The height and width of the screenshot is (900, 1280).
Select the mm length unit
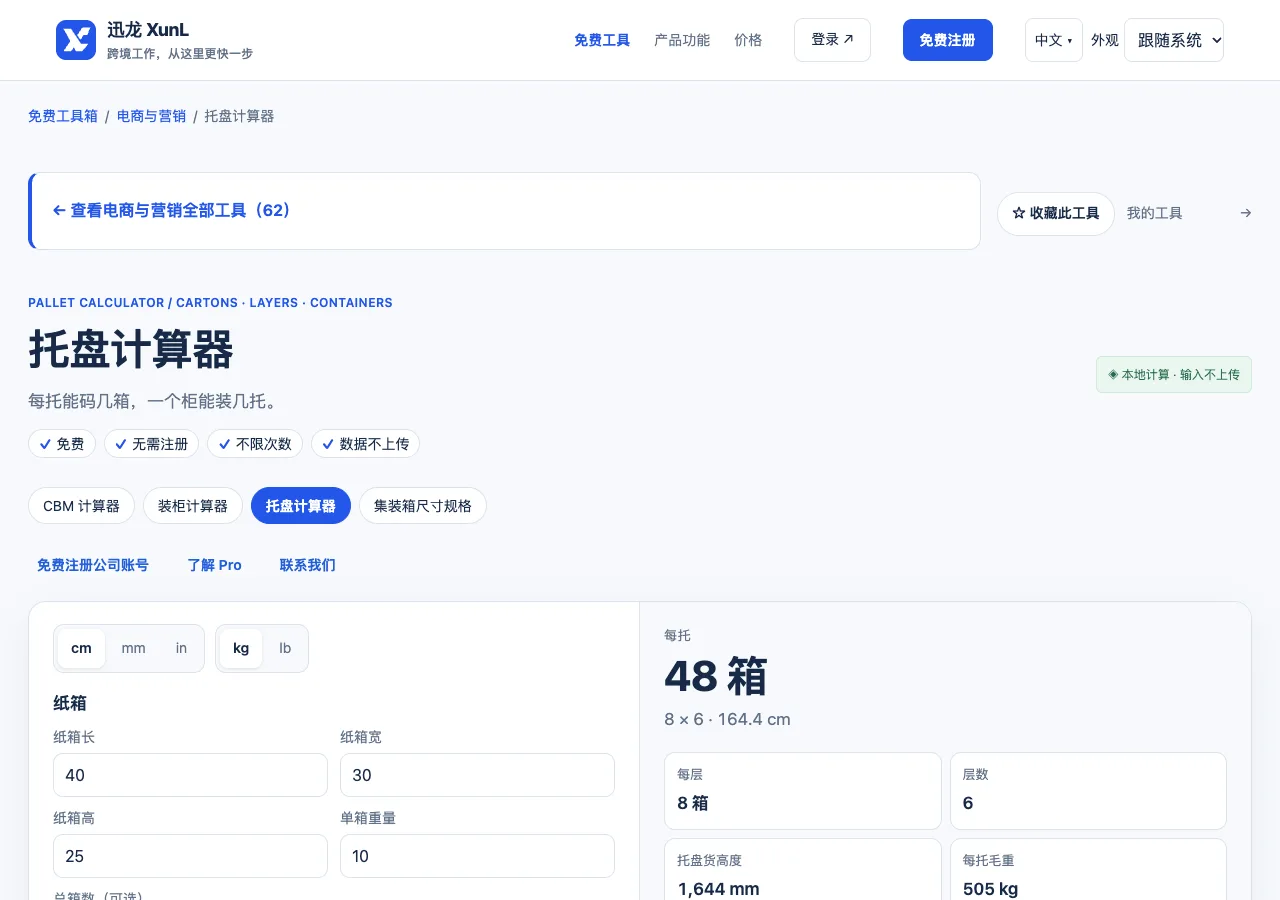[x=133, y=648]
